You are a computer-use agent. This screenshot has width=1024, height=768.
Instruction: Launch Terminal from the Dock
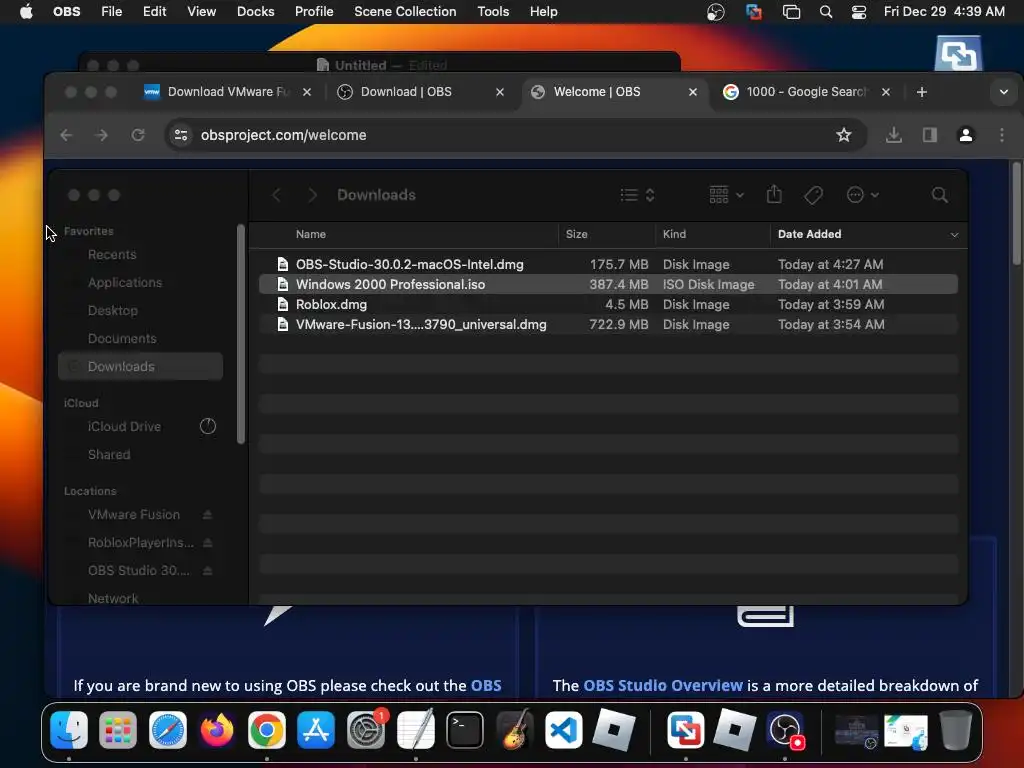click(x=464, y=729)
